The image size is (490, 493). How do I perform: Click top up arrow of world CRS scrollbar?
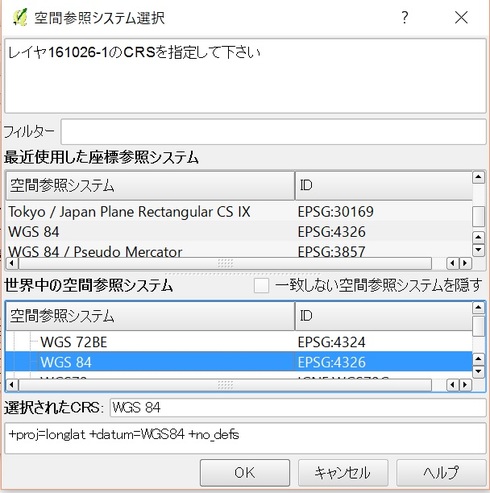pos(478,307)
